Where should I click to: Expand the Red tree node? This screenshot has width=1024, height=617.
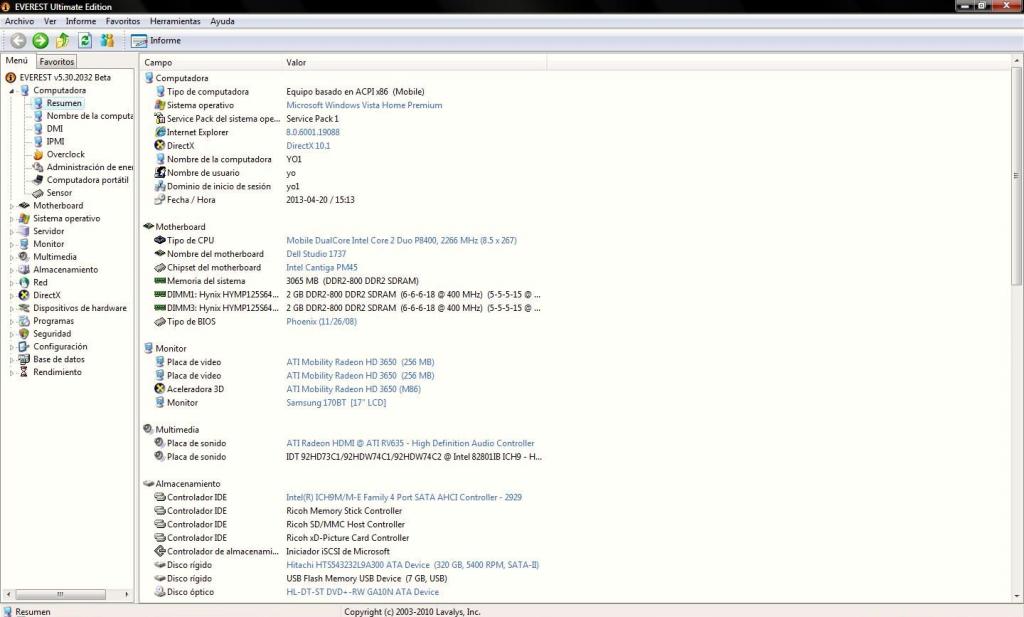[11, 283]
